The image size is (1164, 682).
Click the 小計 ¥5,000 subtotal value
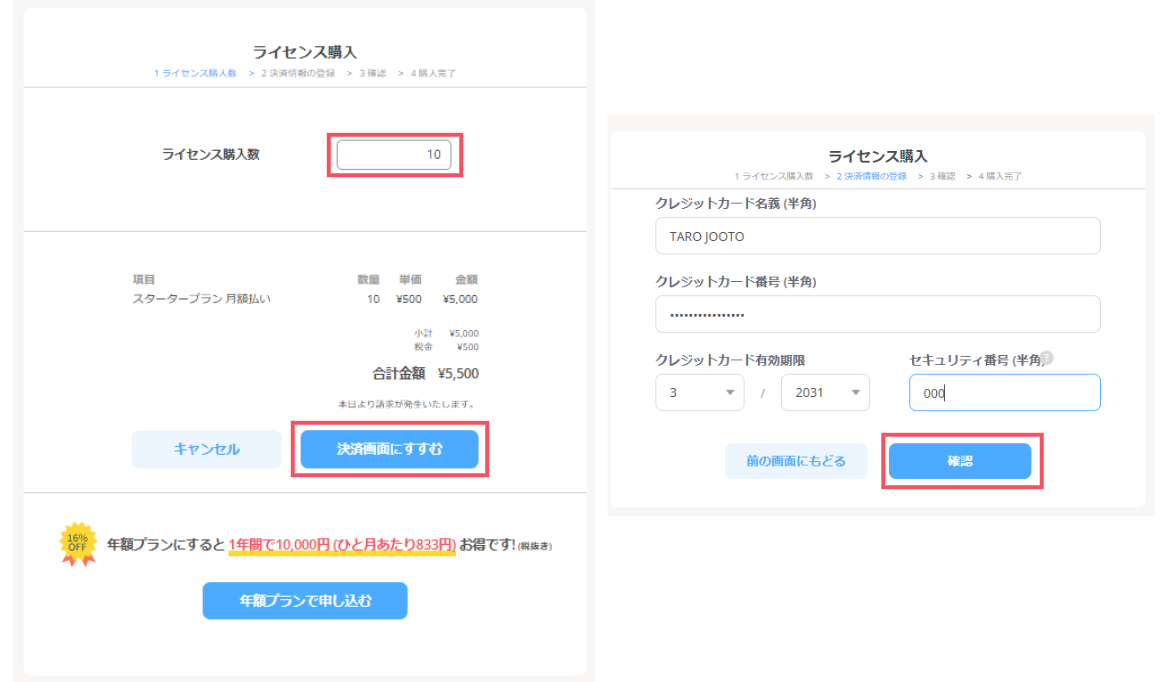(x=464, y=334)
